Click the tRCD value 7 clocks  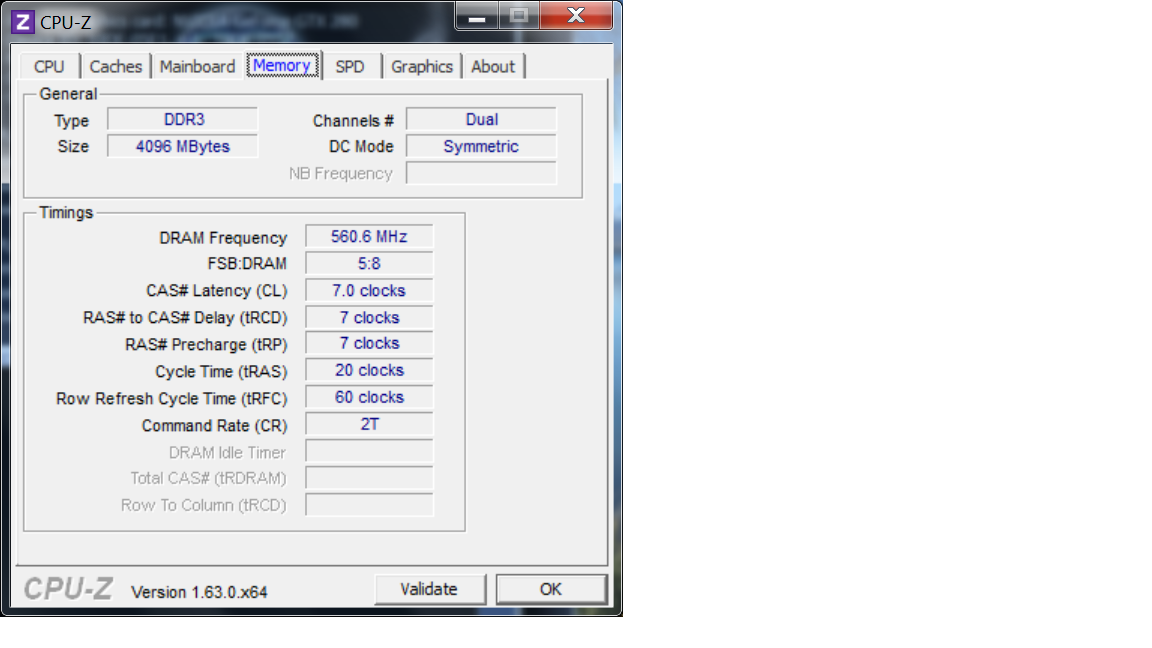(369, 317)
